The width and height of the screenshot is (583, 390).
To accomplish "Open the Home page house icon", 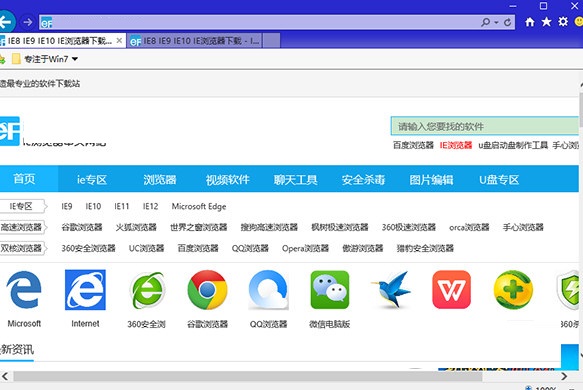I will click(x=529, y=22).
